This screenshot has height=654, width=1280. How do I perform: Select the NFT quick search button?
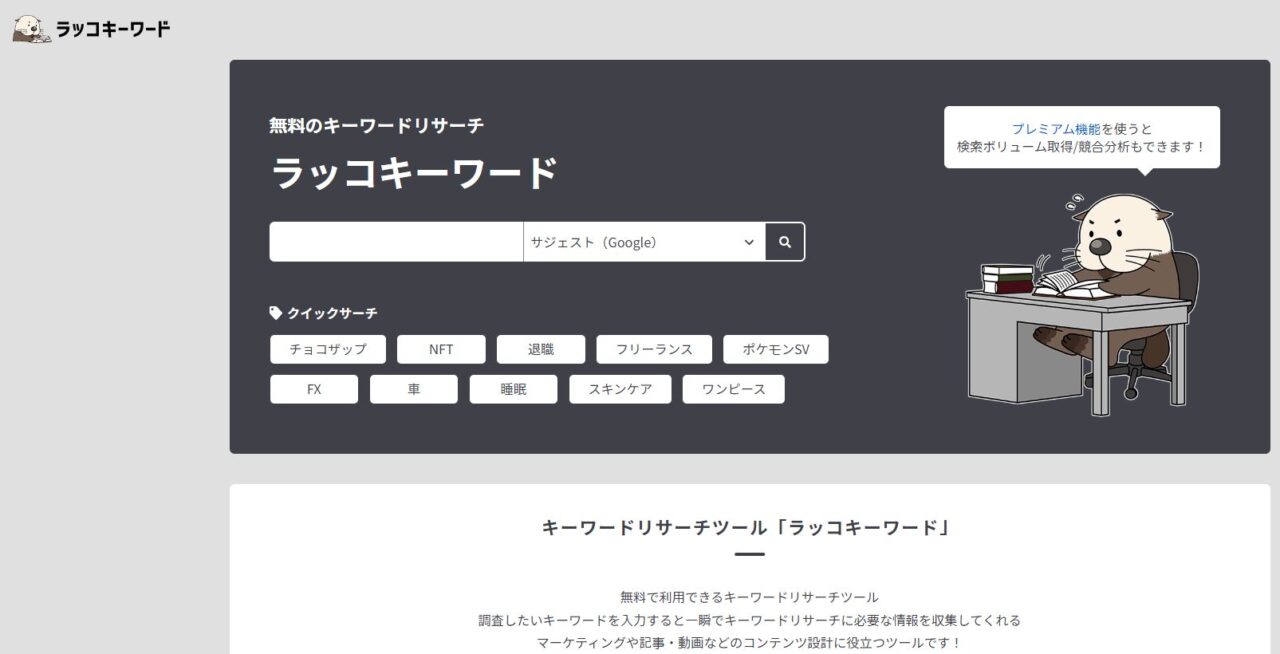(x=441, y=349)
